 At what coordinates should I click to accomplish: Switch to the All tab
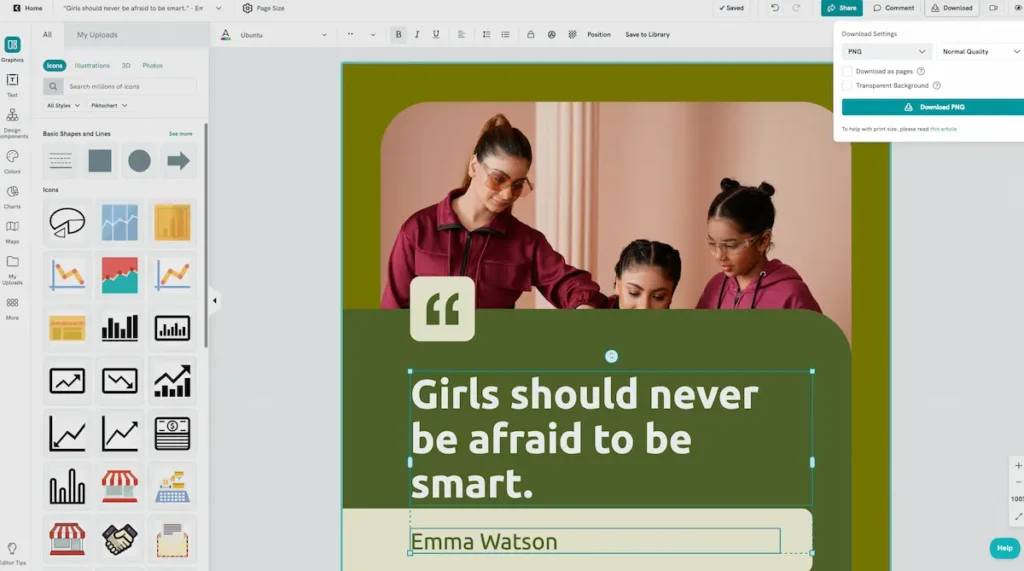point(47,35)
